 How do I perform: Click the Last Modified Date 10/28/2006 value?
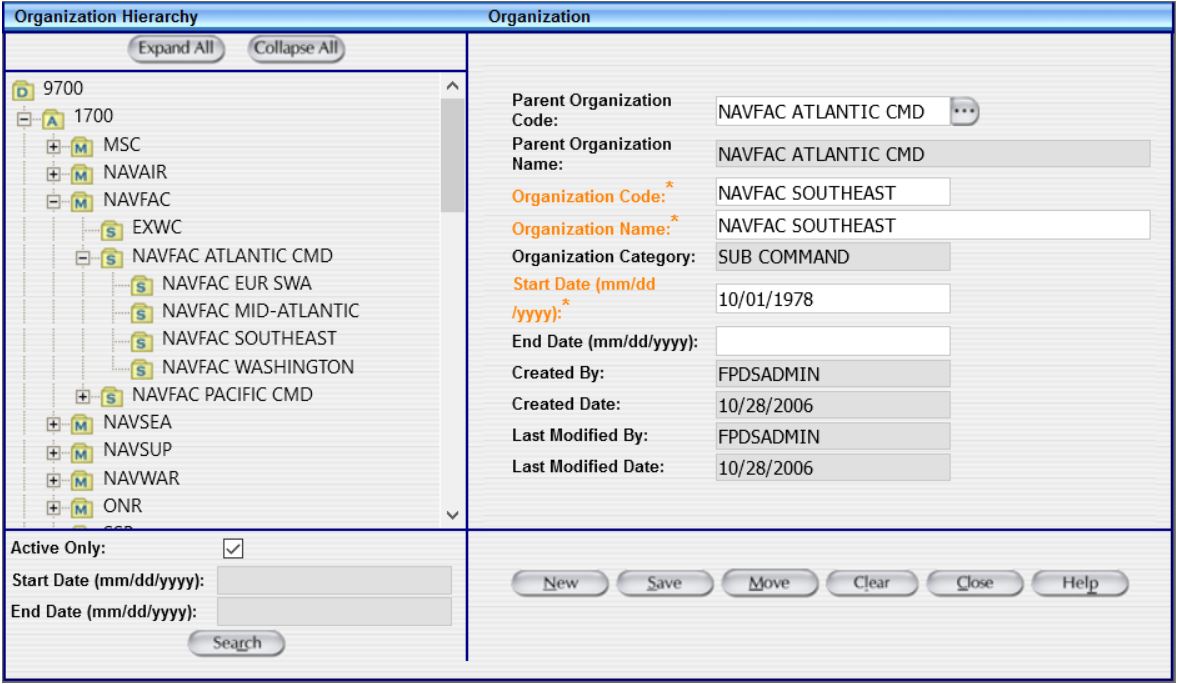click(832, 468)
